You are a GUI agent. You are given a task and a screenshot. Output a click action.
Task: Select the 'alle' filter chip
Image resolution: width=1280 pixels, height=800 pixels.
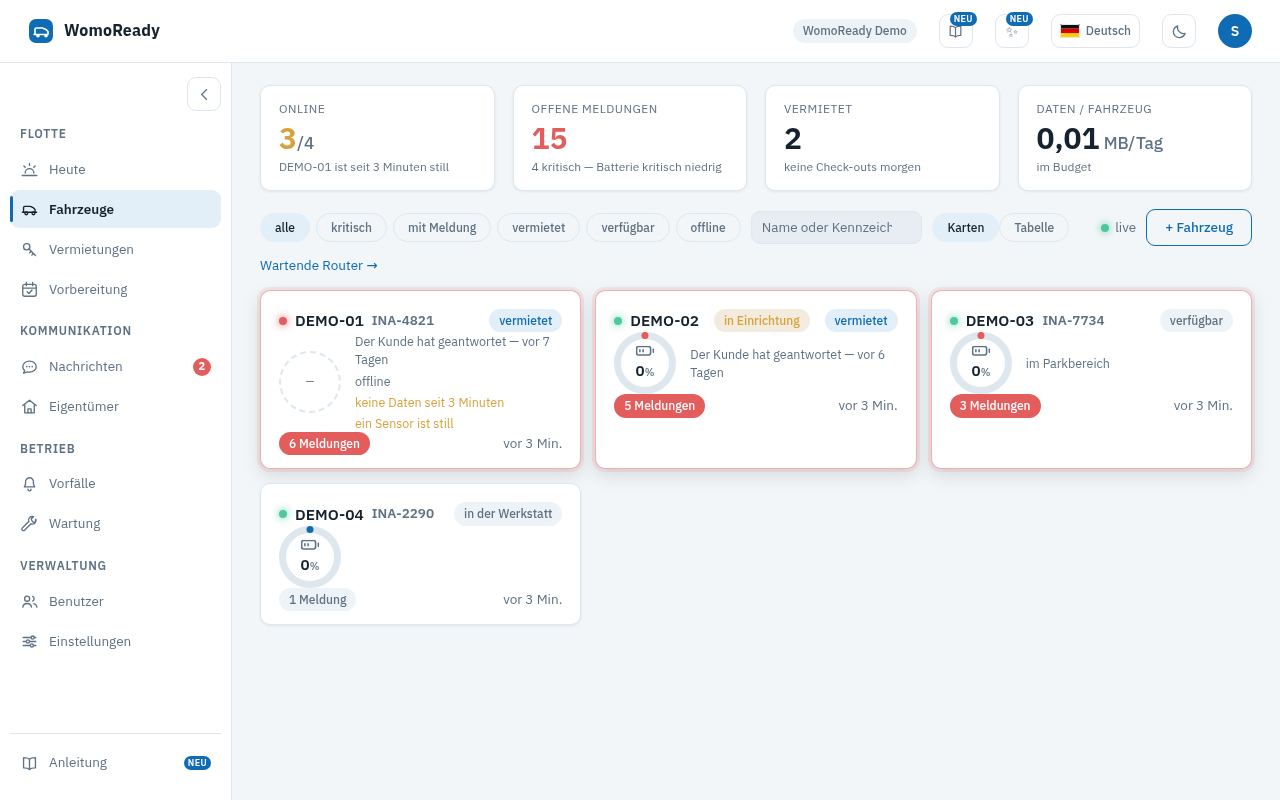point(285,228)
